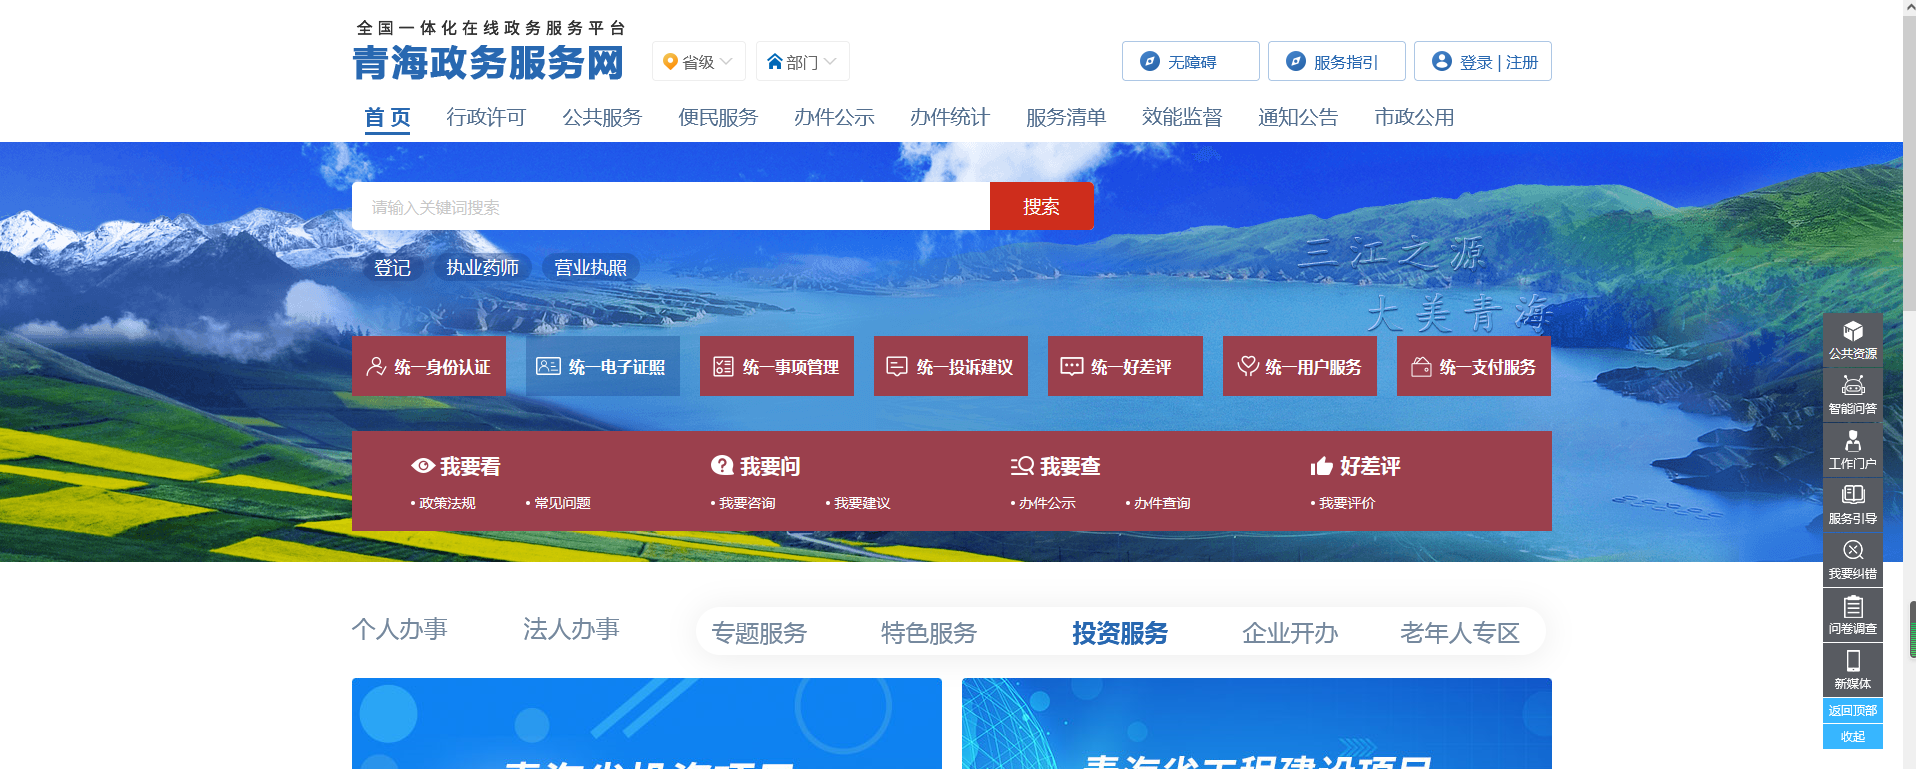
Task: Open 统一电子证照 service
Action: point(602,366)
